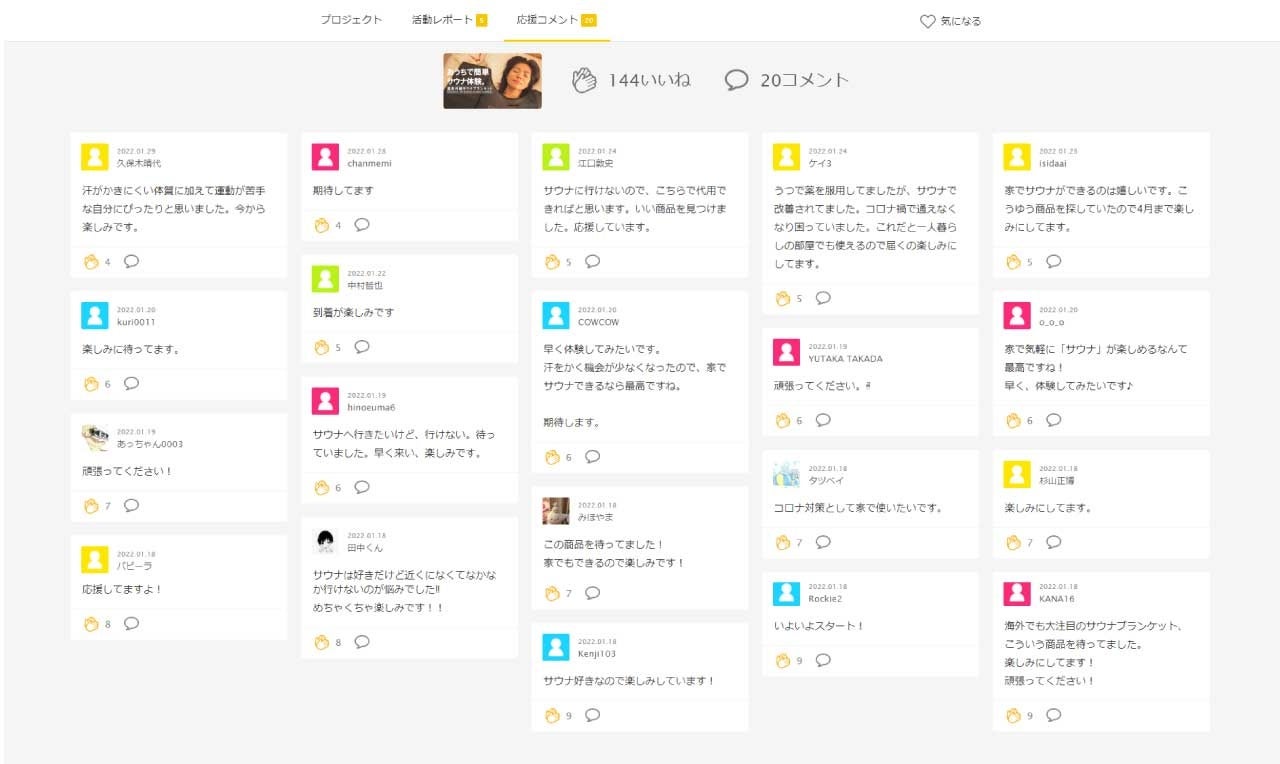Toggle the clap like on パピーラ's comment
The width and height of the screenshot is (1280, 764).
92,624
